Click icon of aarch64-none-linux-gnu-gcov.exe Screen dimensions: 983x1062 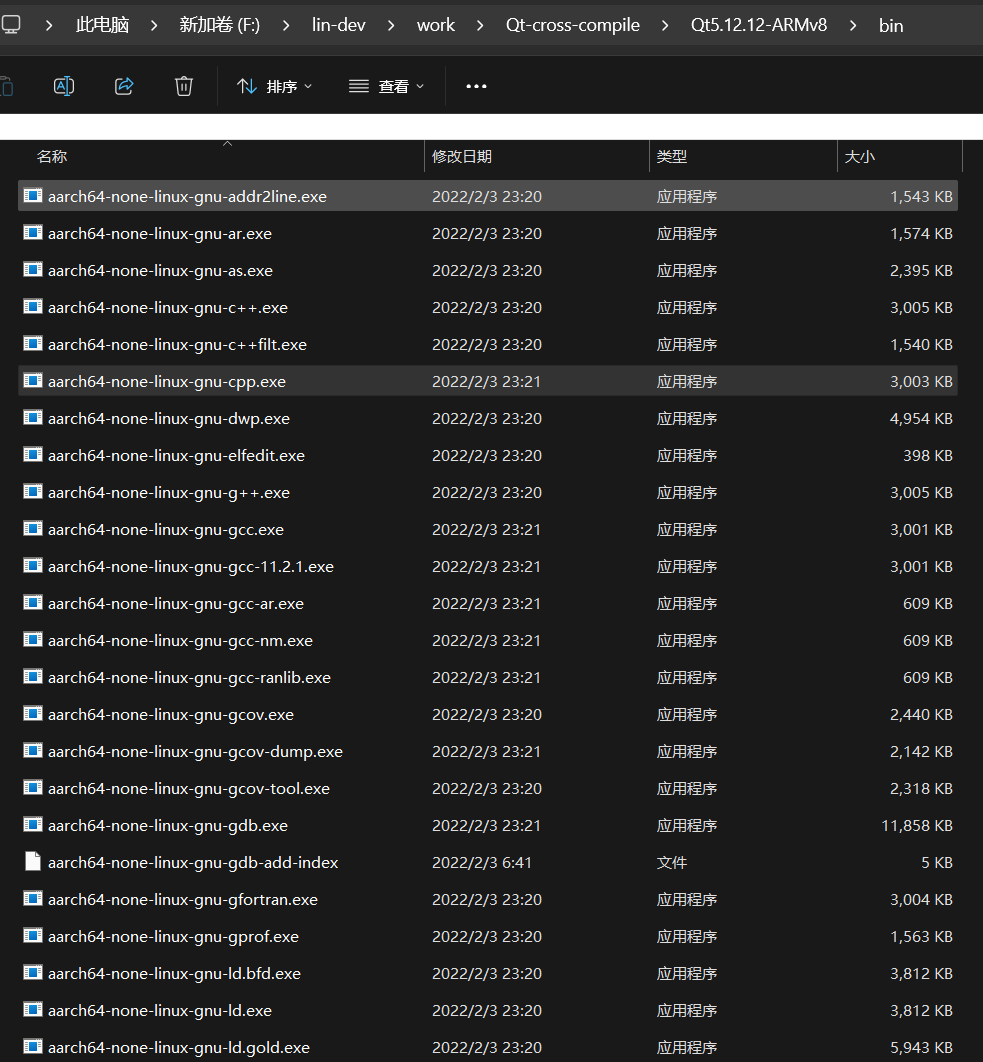coord(33,714)
